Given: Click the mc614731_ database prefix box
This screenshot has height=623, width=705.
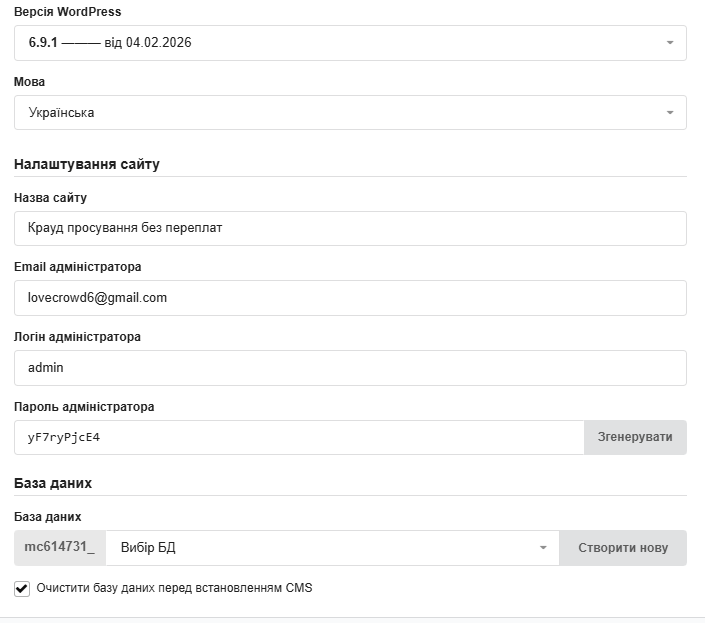Looking at the screenshot, I should (60, 548).
